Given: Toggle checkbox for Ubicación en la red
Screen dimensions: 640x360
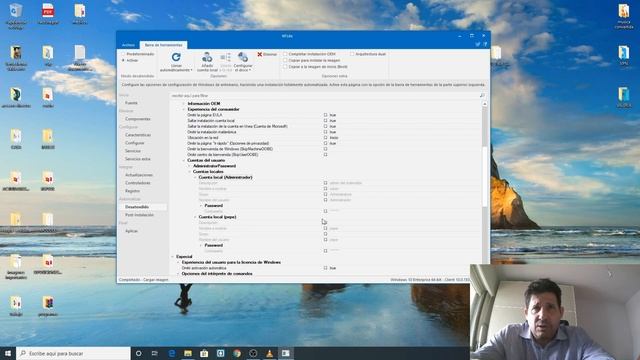Looking at the screenshot, I should click(325, 138).
